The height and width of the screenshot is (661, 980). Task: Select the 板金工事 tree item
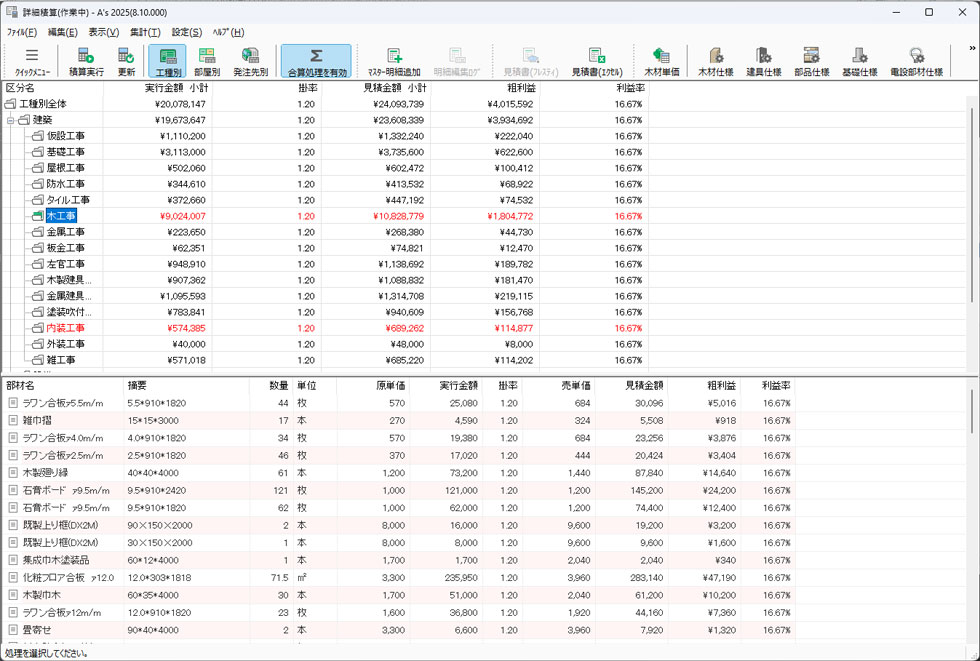pyautogui.click(x=66, y=248)
